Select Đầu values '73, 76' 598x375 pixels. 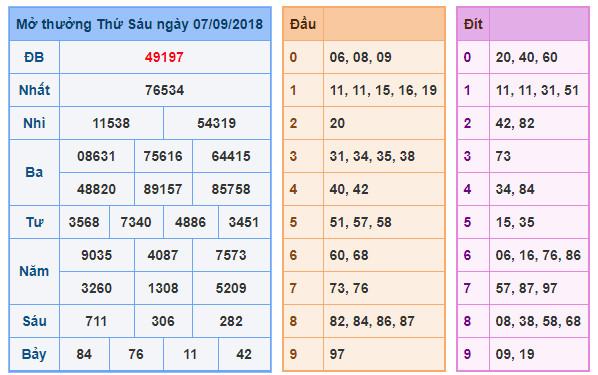pos(349,288)
